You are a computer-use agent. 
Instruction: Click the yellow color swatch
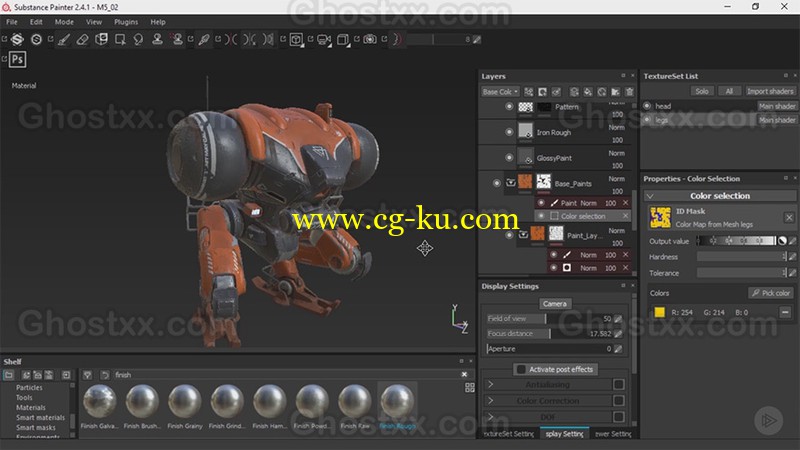(660, 312)
